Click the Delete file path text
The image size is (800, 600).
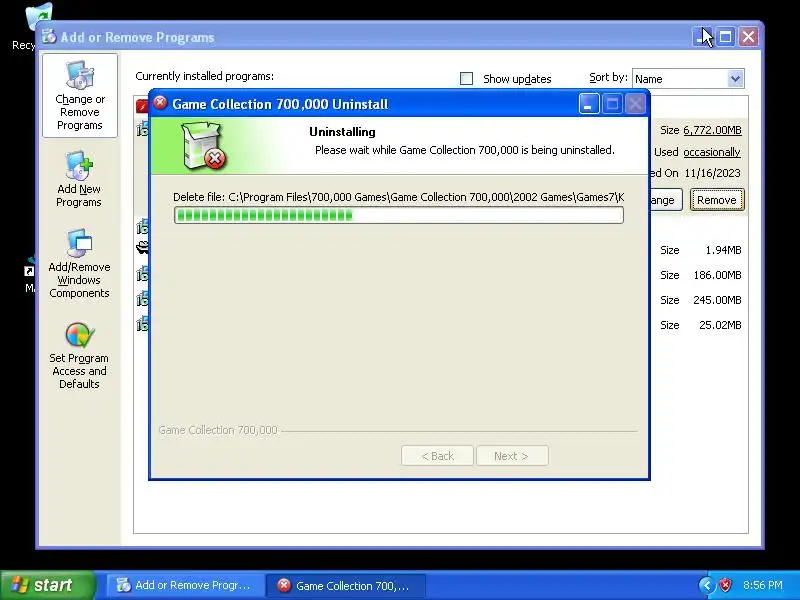(398, 197)
